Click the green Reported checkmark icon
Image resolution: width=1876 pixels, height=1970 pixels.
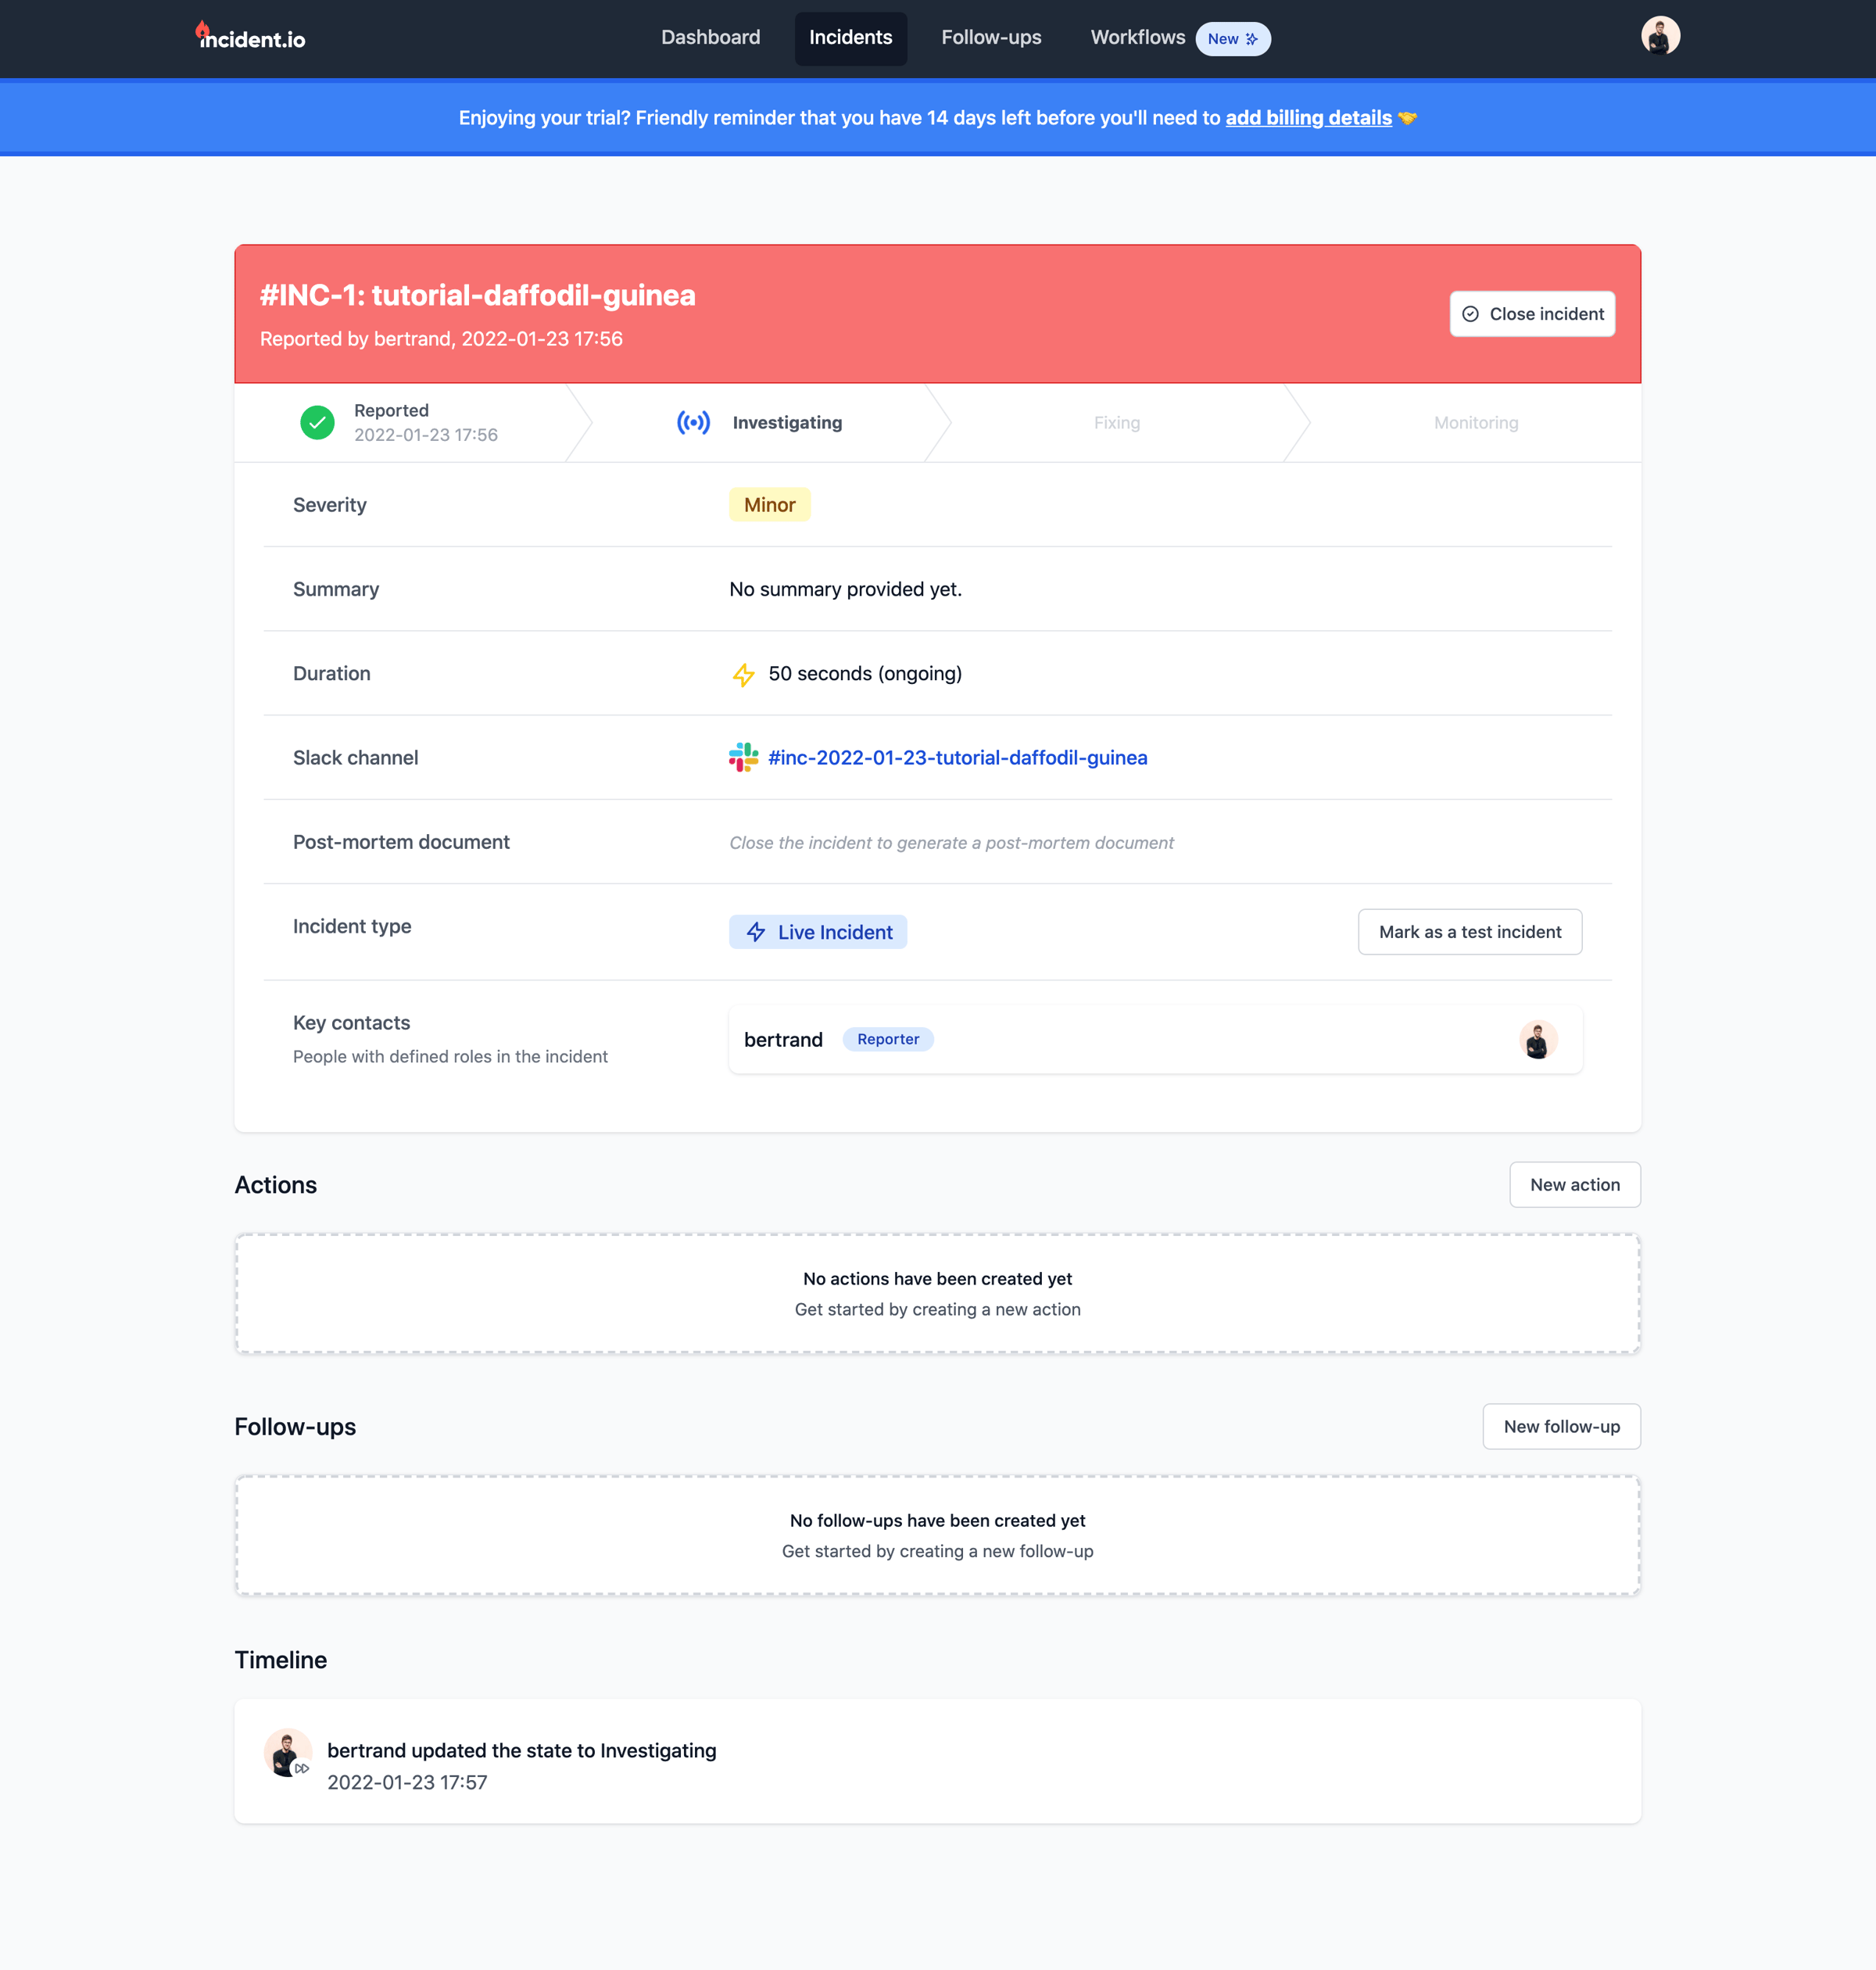(x=317, y=423)
